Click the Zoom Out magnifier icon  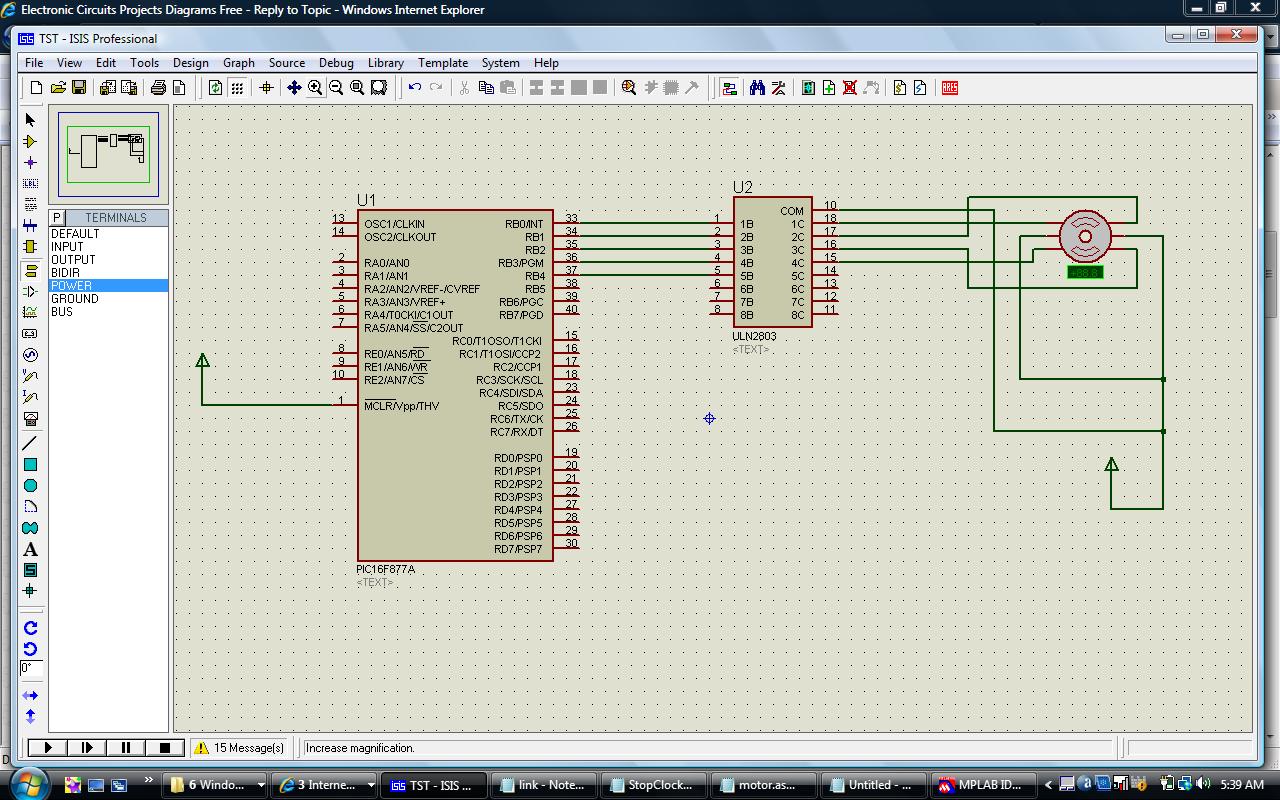[336, 88]
